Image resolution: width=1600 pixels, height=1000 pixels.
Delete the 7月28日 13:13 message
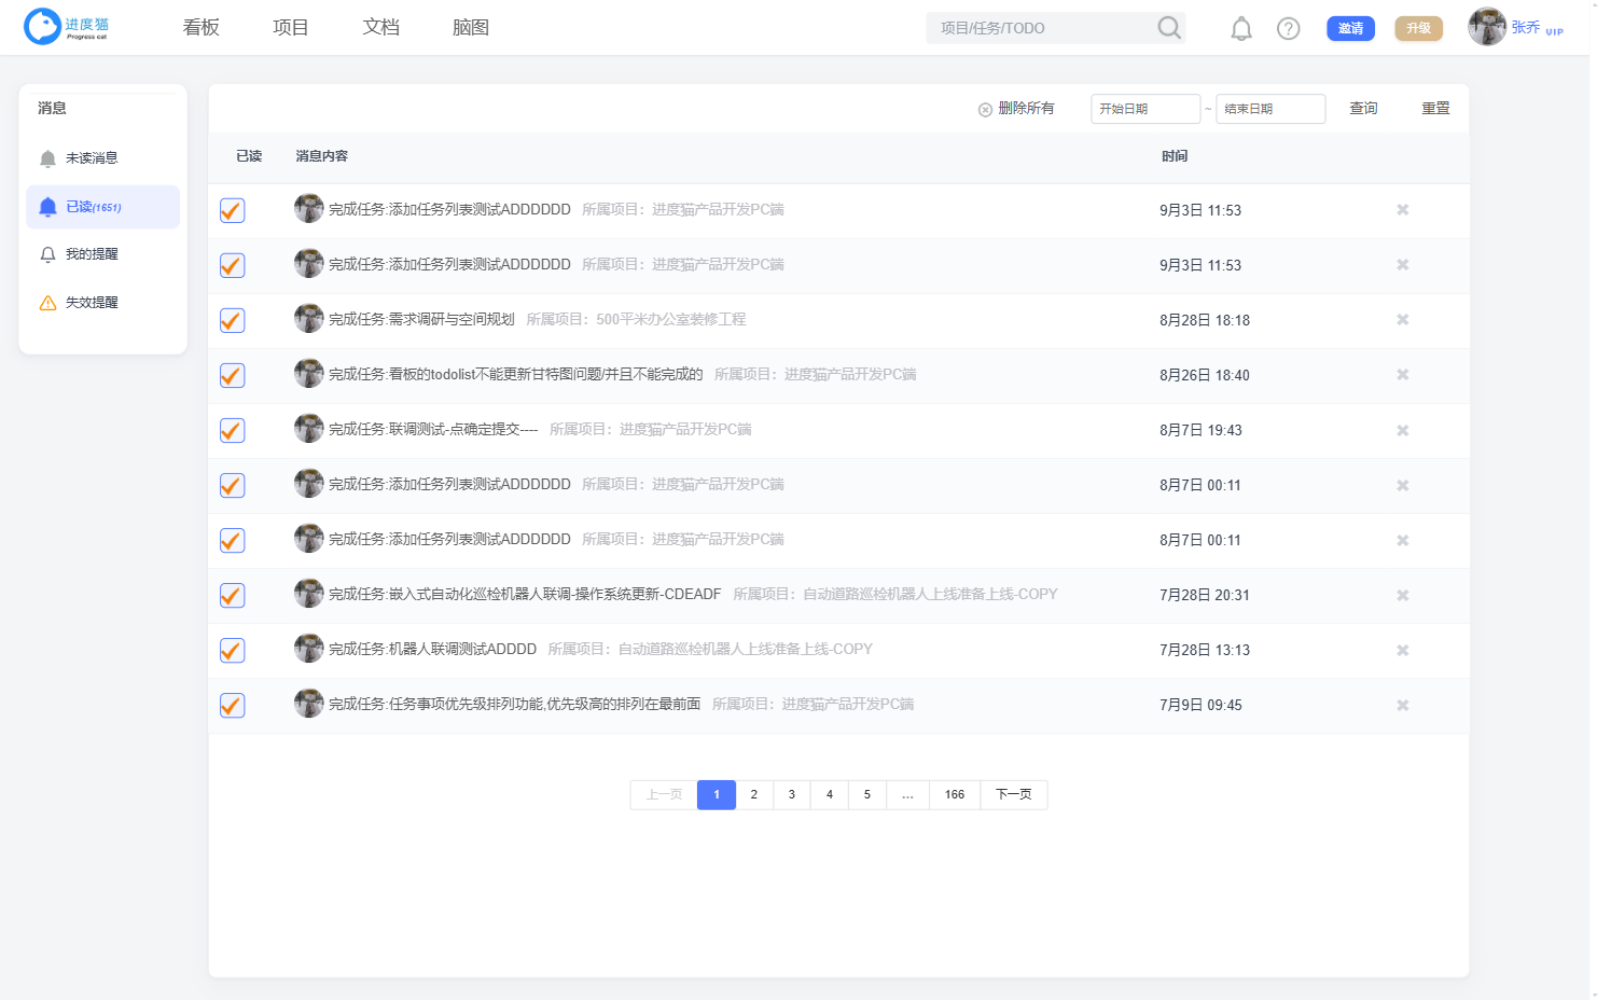[x=1403, y=650]
